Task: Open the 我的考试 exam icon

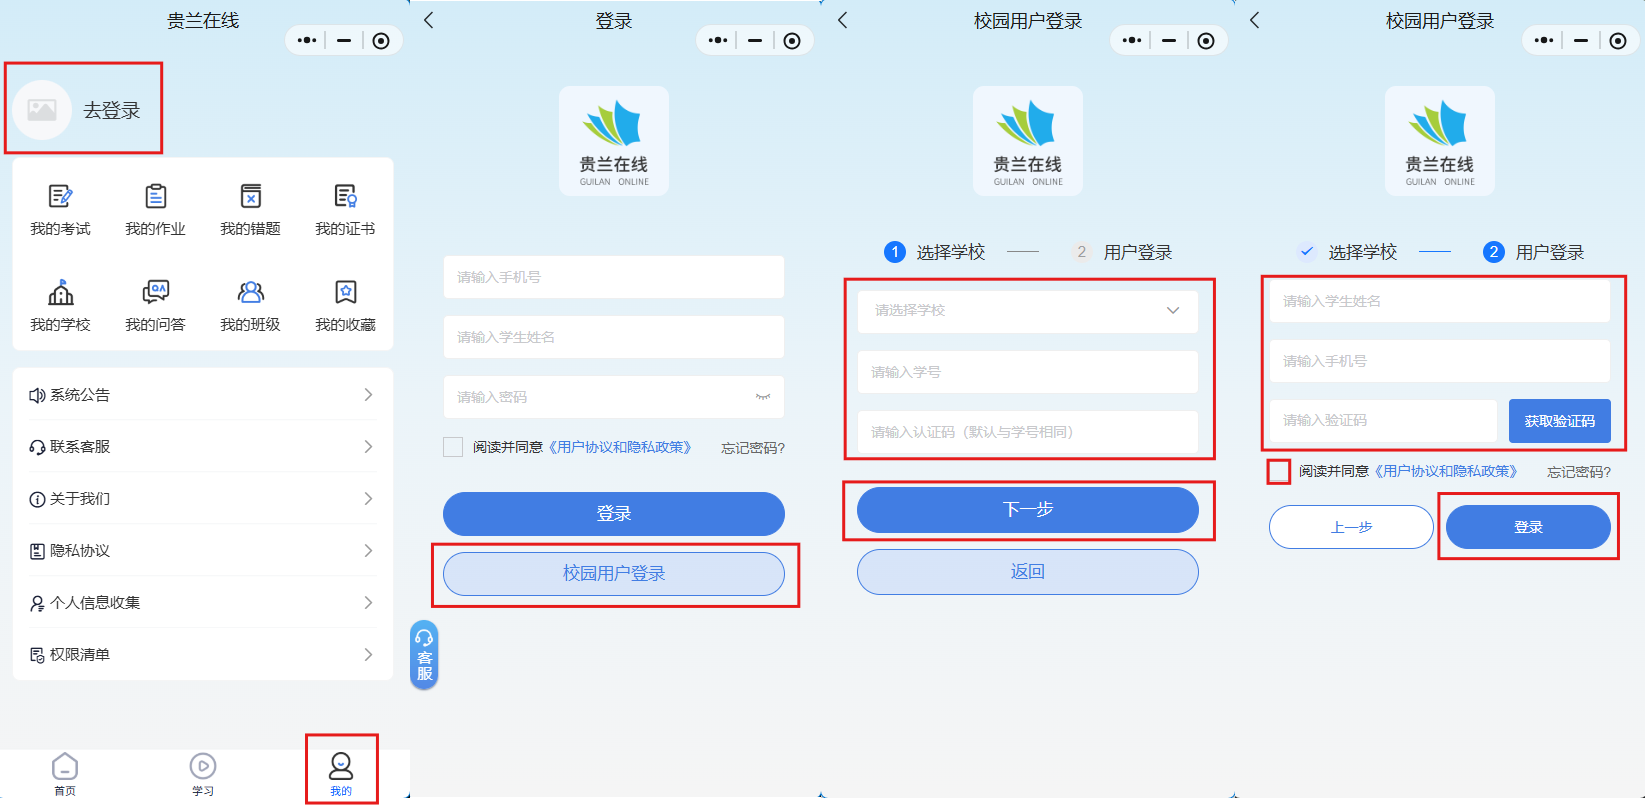Action: (60, 197)
